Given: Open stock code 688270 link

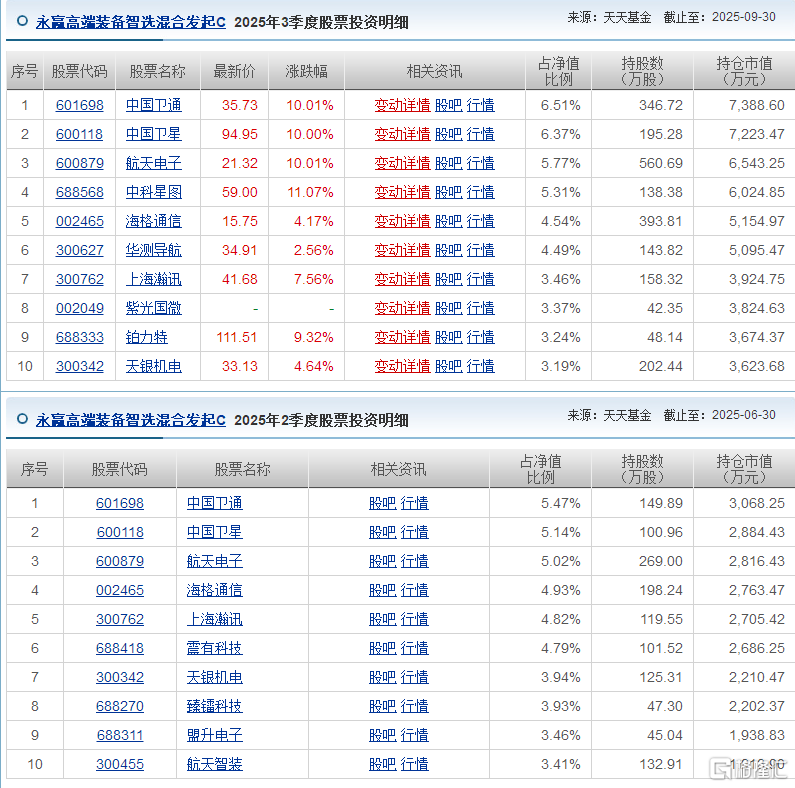Looking at the screenshot, I should pos(120,706).
